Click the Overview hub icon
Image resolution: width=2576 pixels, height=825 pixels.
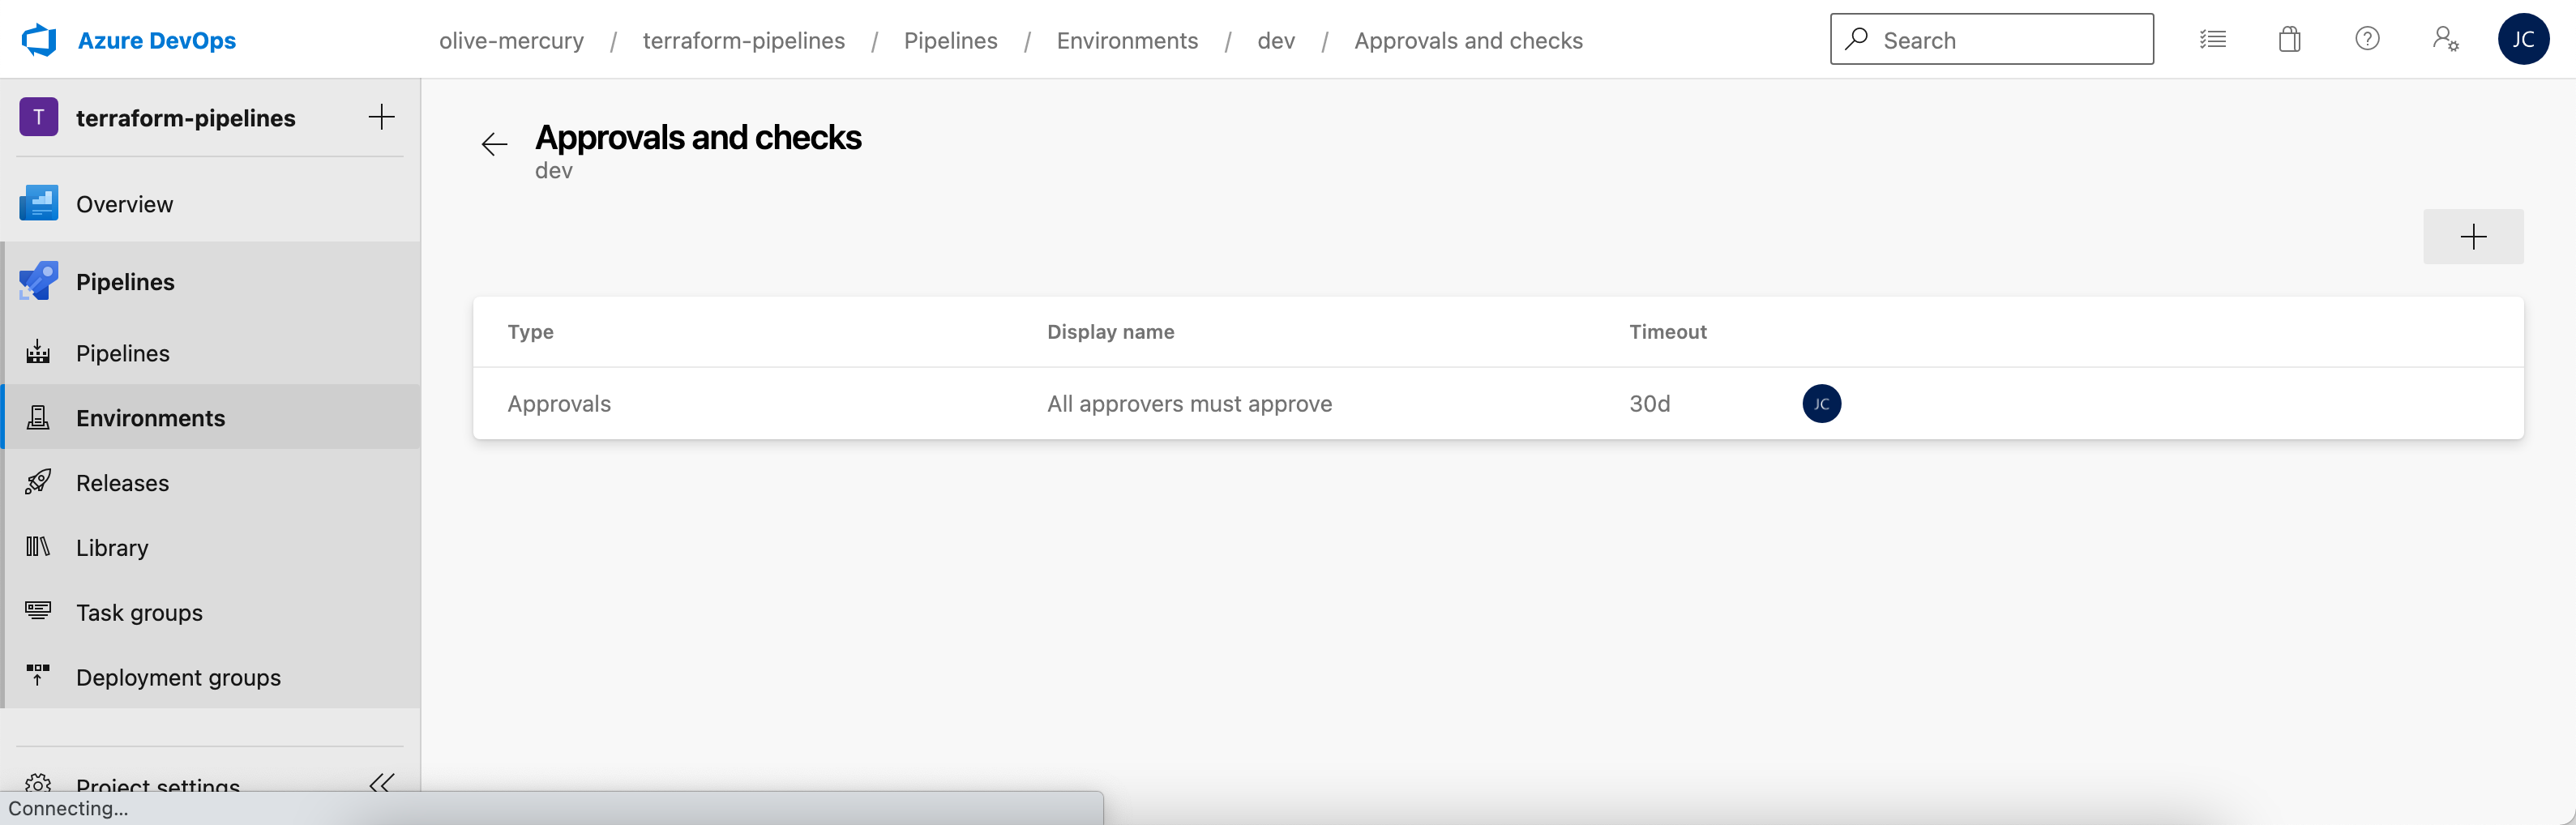point(38,203)
